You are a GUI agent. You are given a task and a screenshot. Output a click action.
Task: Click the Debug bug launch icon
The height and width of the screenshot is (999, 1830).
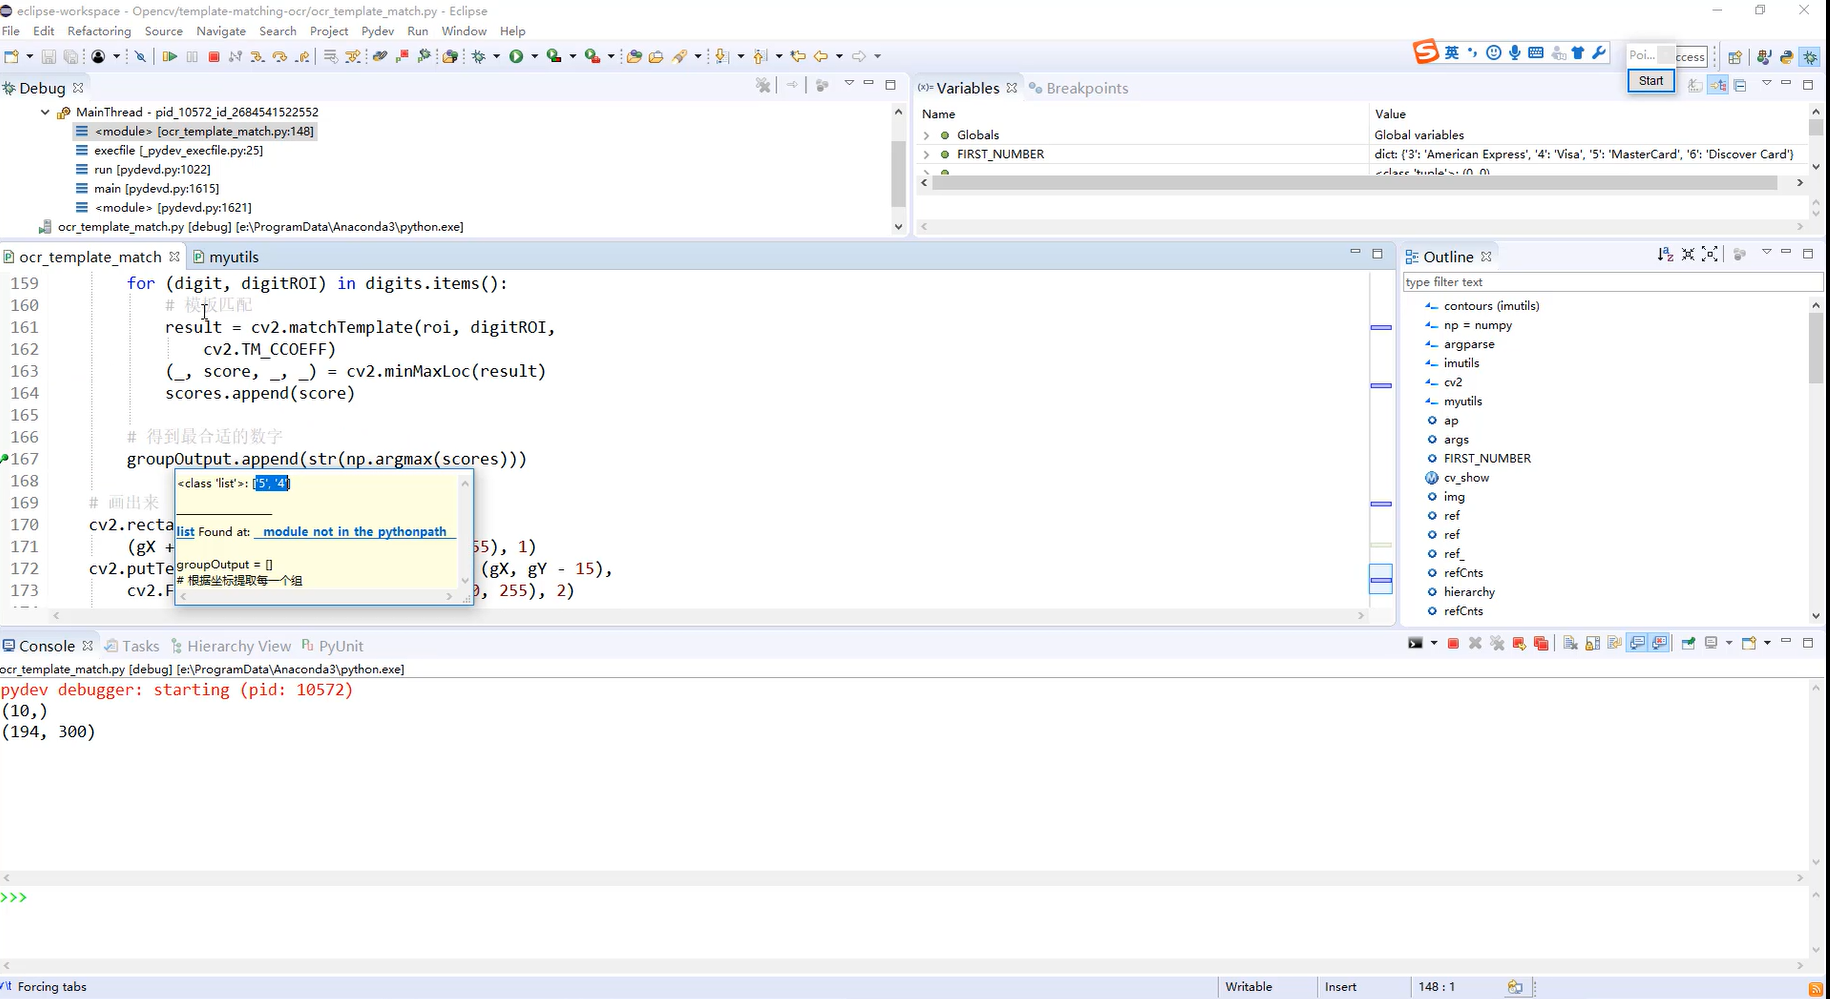(479, 56)
